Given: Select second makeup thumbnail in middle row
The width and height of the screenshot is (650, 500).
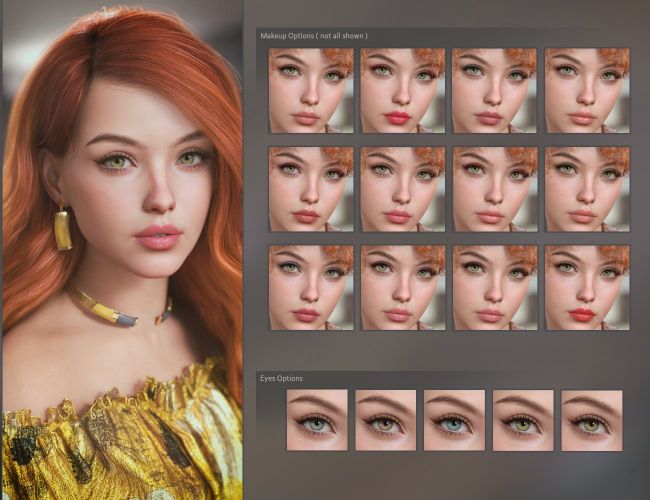Looking at the screenshot, I should tap(403, 189).
